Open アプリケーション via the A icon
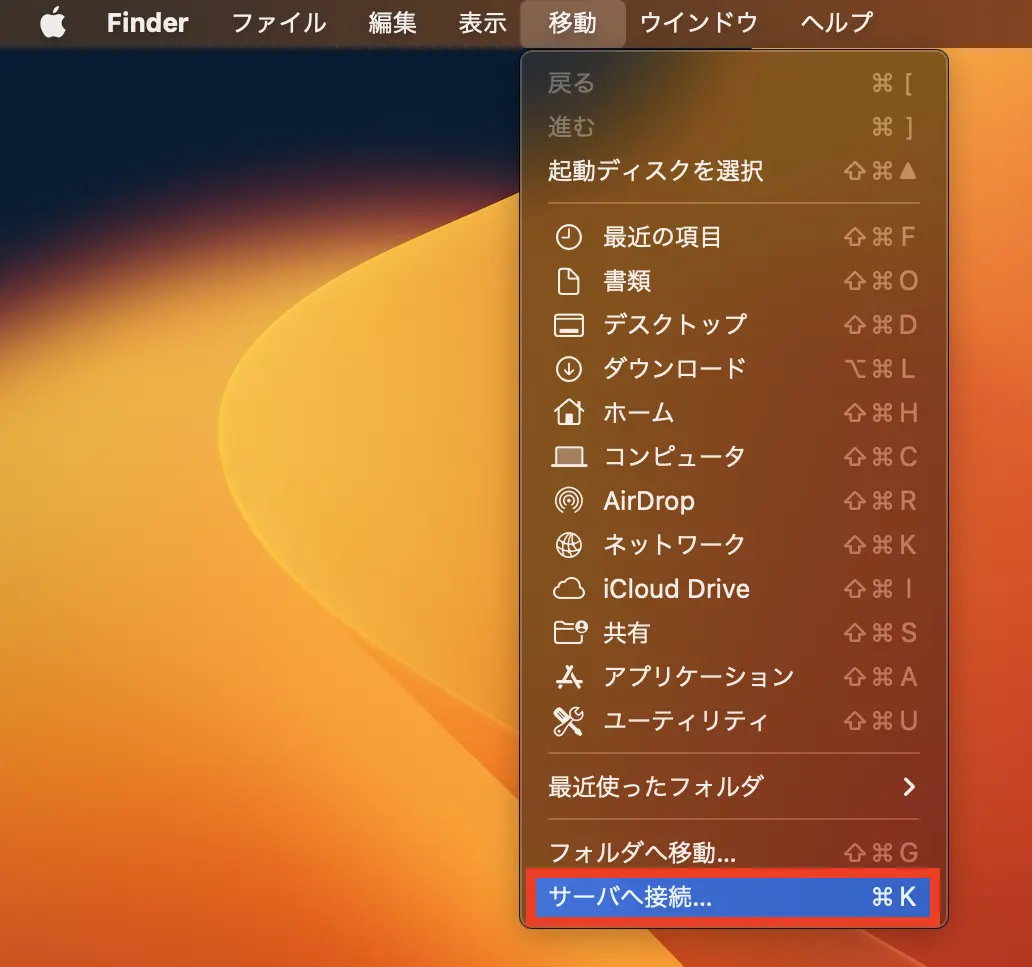 (x=569, y=677)
